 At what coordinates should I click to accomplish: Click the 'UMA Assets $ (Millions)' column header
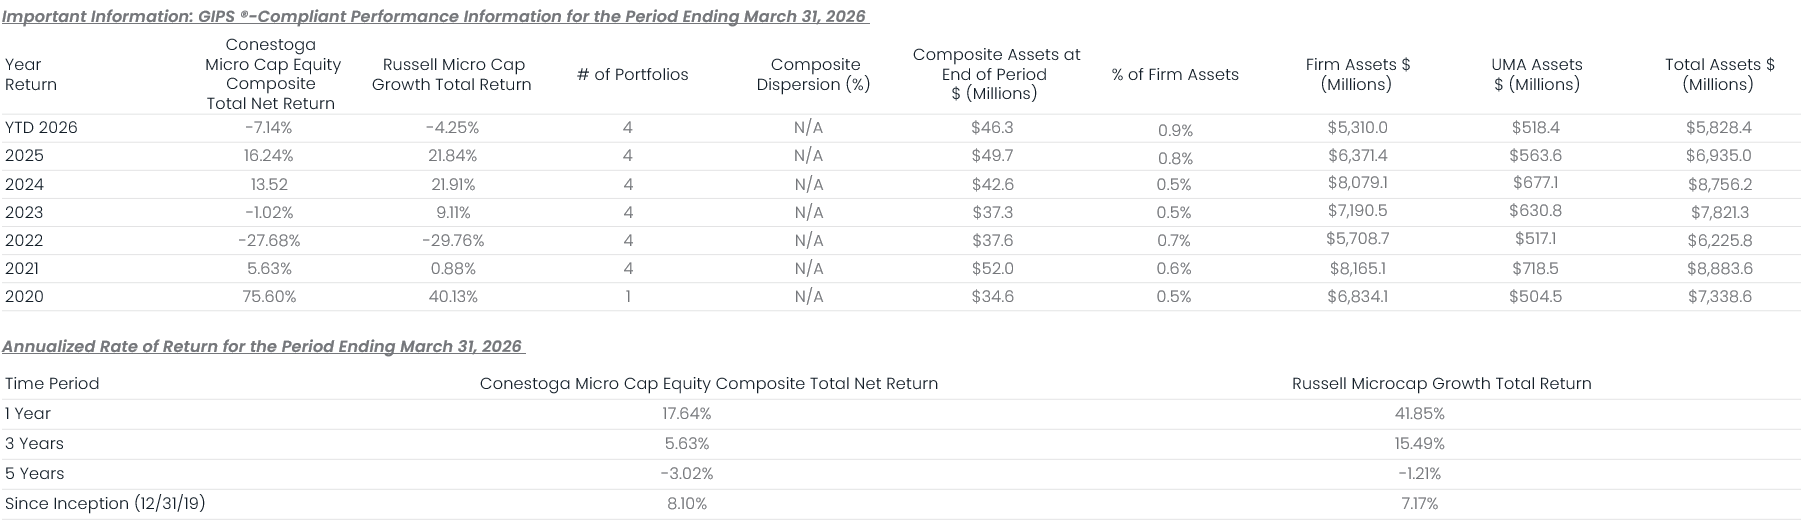click(1536, 74)
